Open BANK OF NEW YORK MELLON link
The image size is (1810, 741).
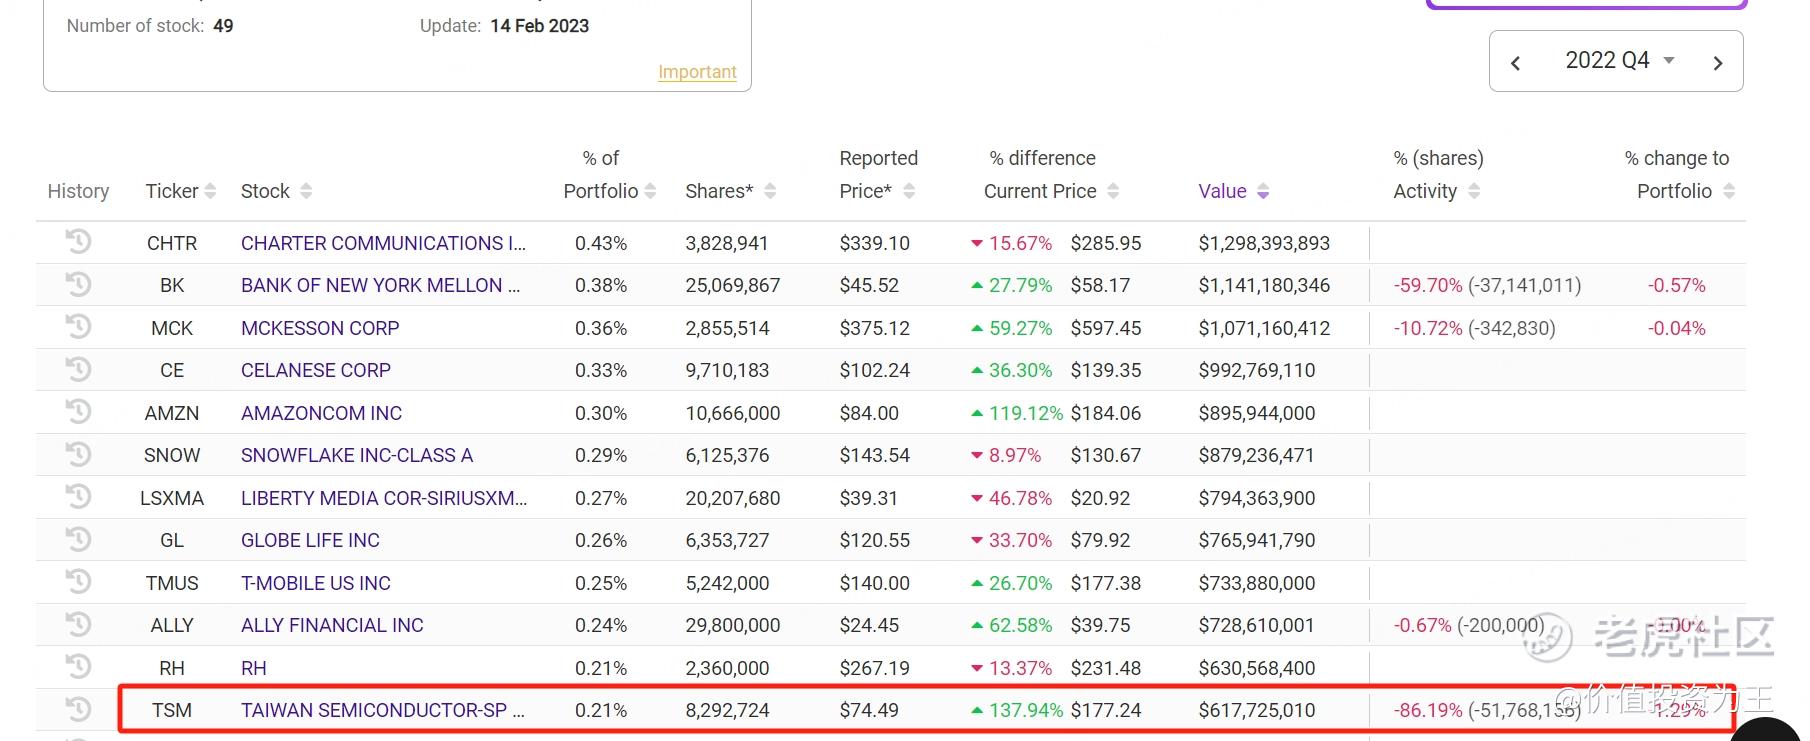(x=380, y=285)
